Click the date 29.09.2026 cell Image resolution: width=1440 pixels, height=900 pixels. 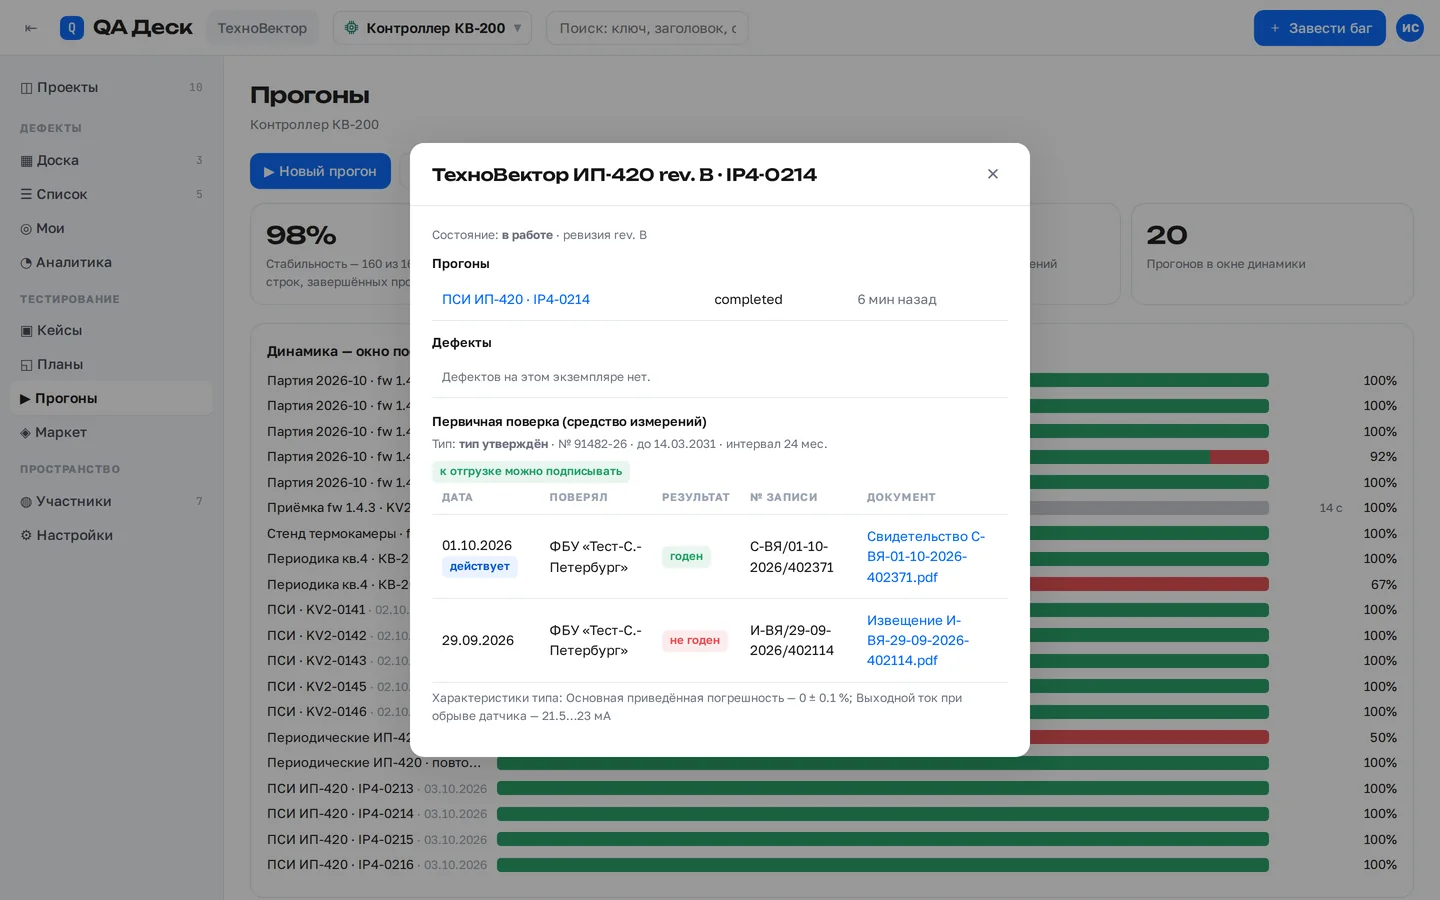pos(478,640)
